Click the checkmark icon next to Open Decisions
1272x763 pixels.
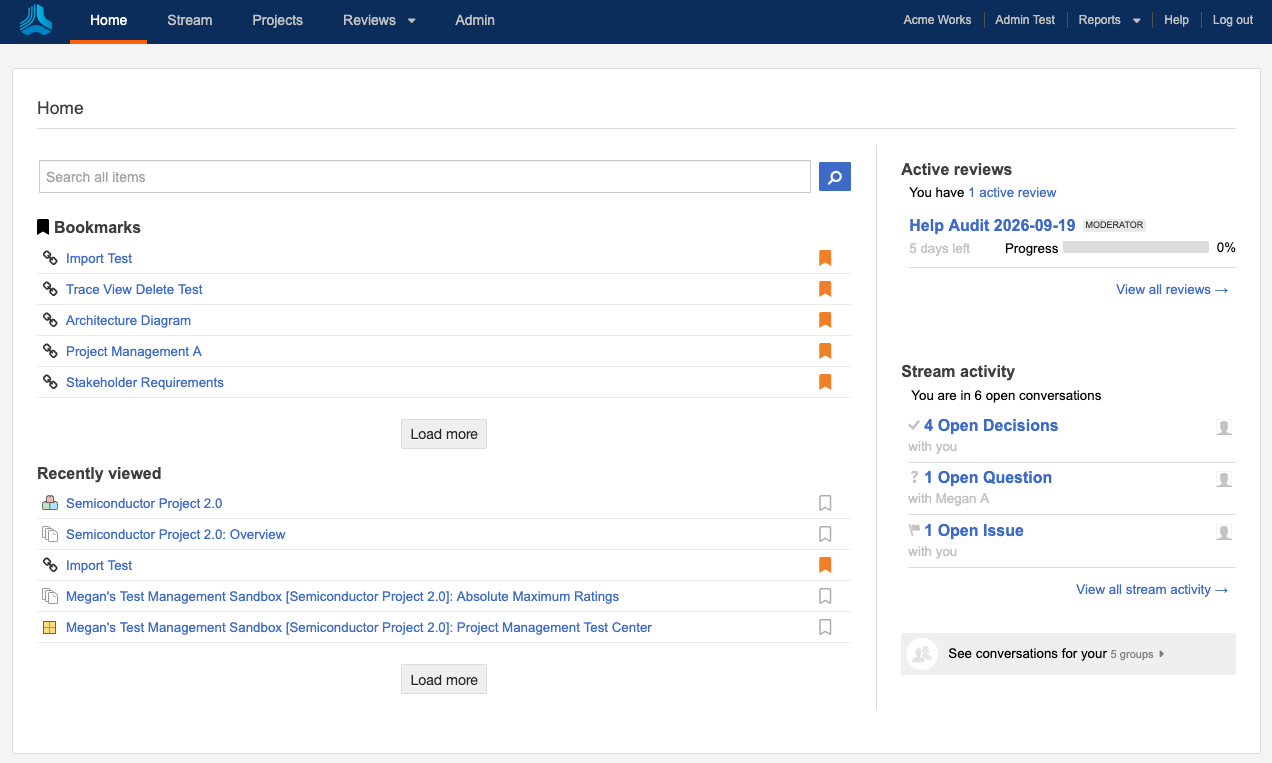pos(914,425)
